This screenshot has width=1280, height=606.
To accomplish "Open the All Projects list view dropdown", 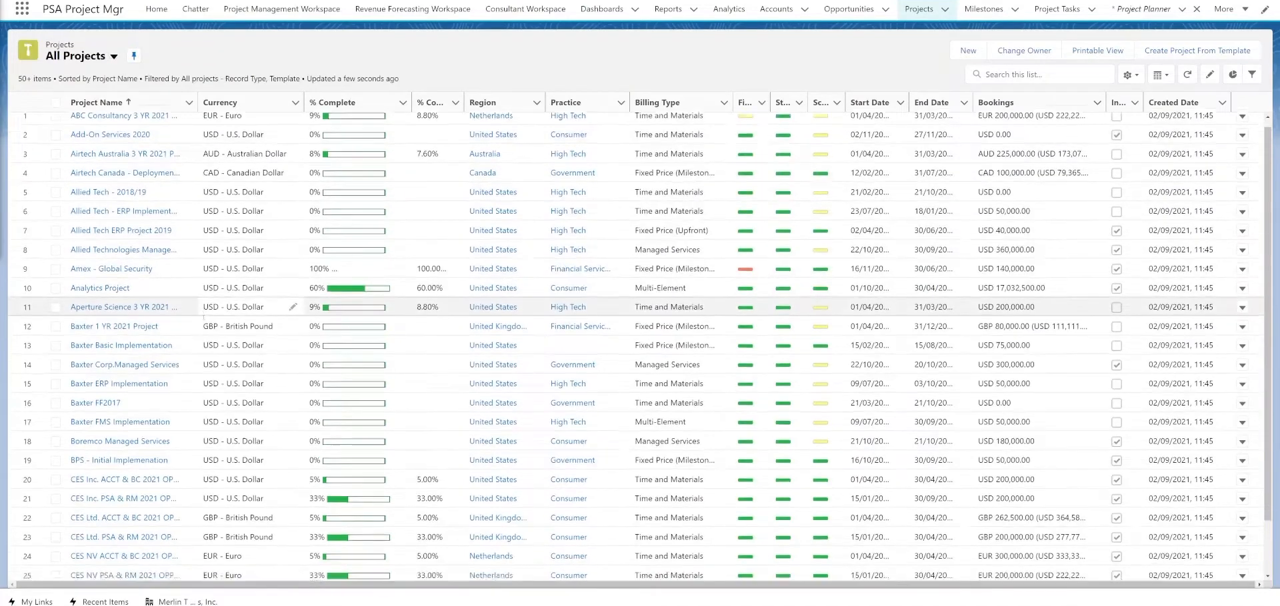I will click(113, 57).
